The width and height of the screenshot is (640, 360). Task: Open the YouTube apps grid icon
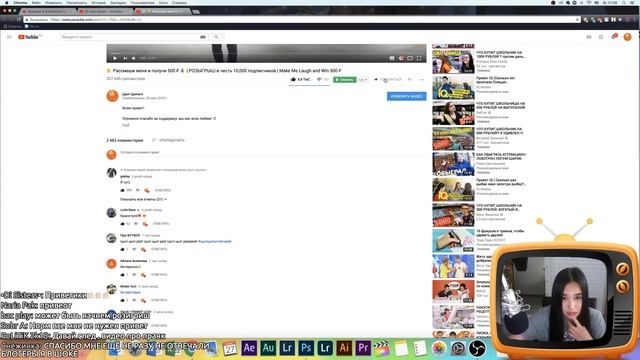(601, 37)
